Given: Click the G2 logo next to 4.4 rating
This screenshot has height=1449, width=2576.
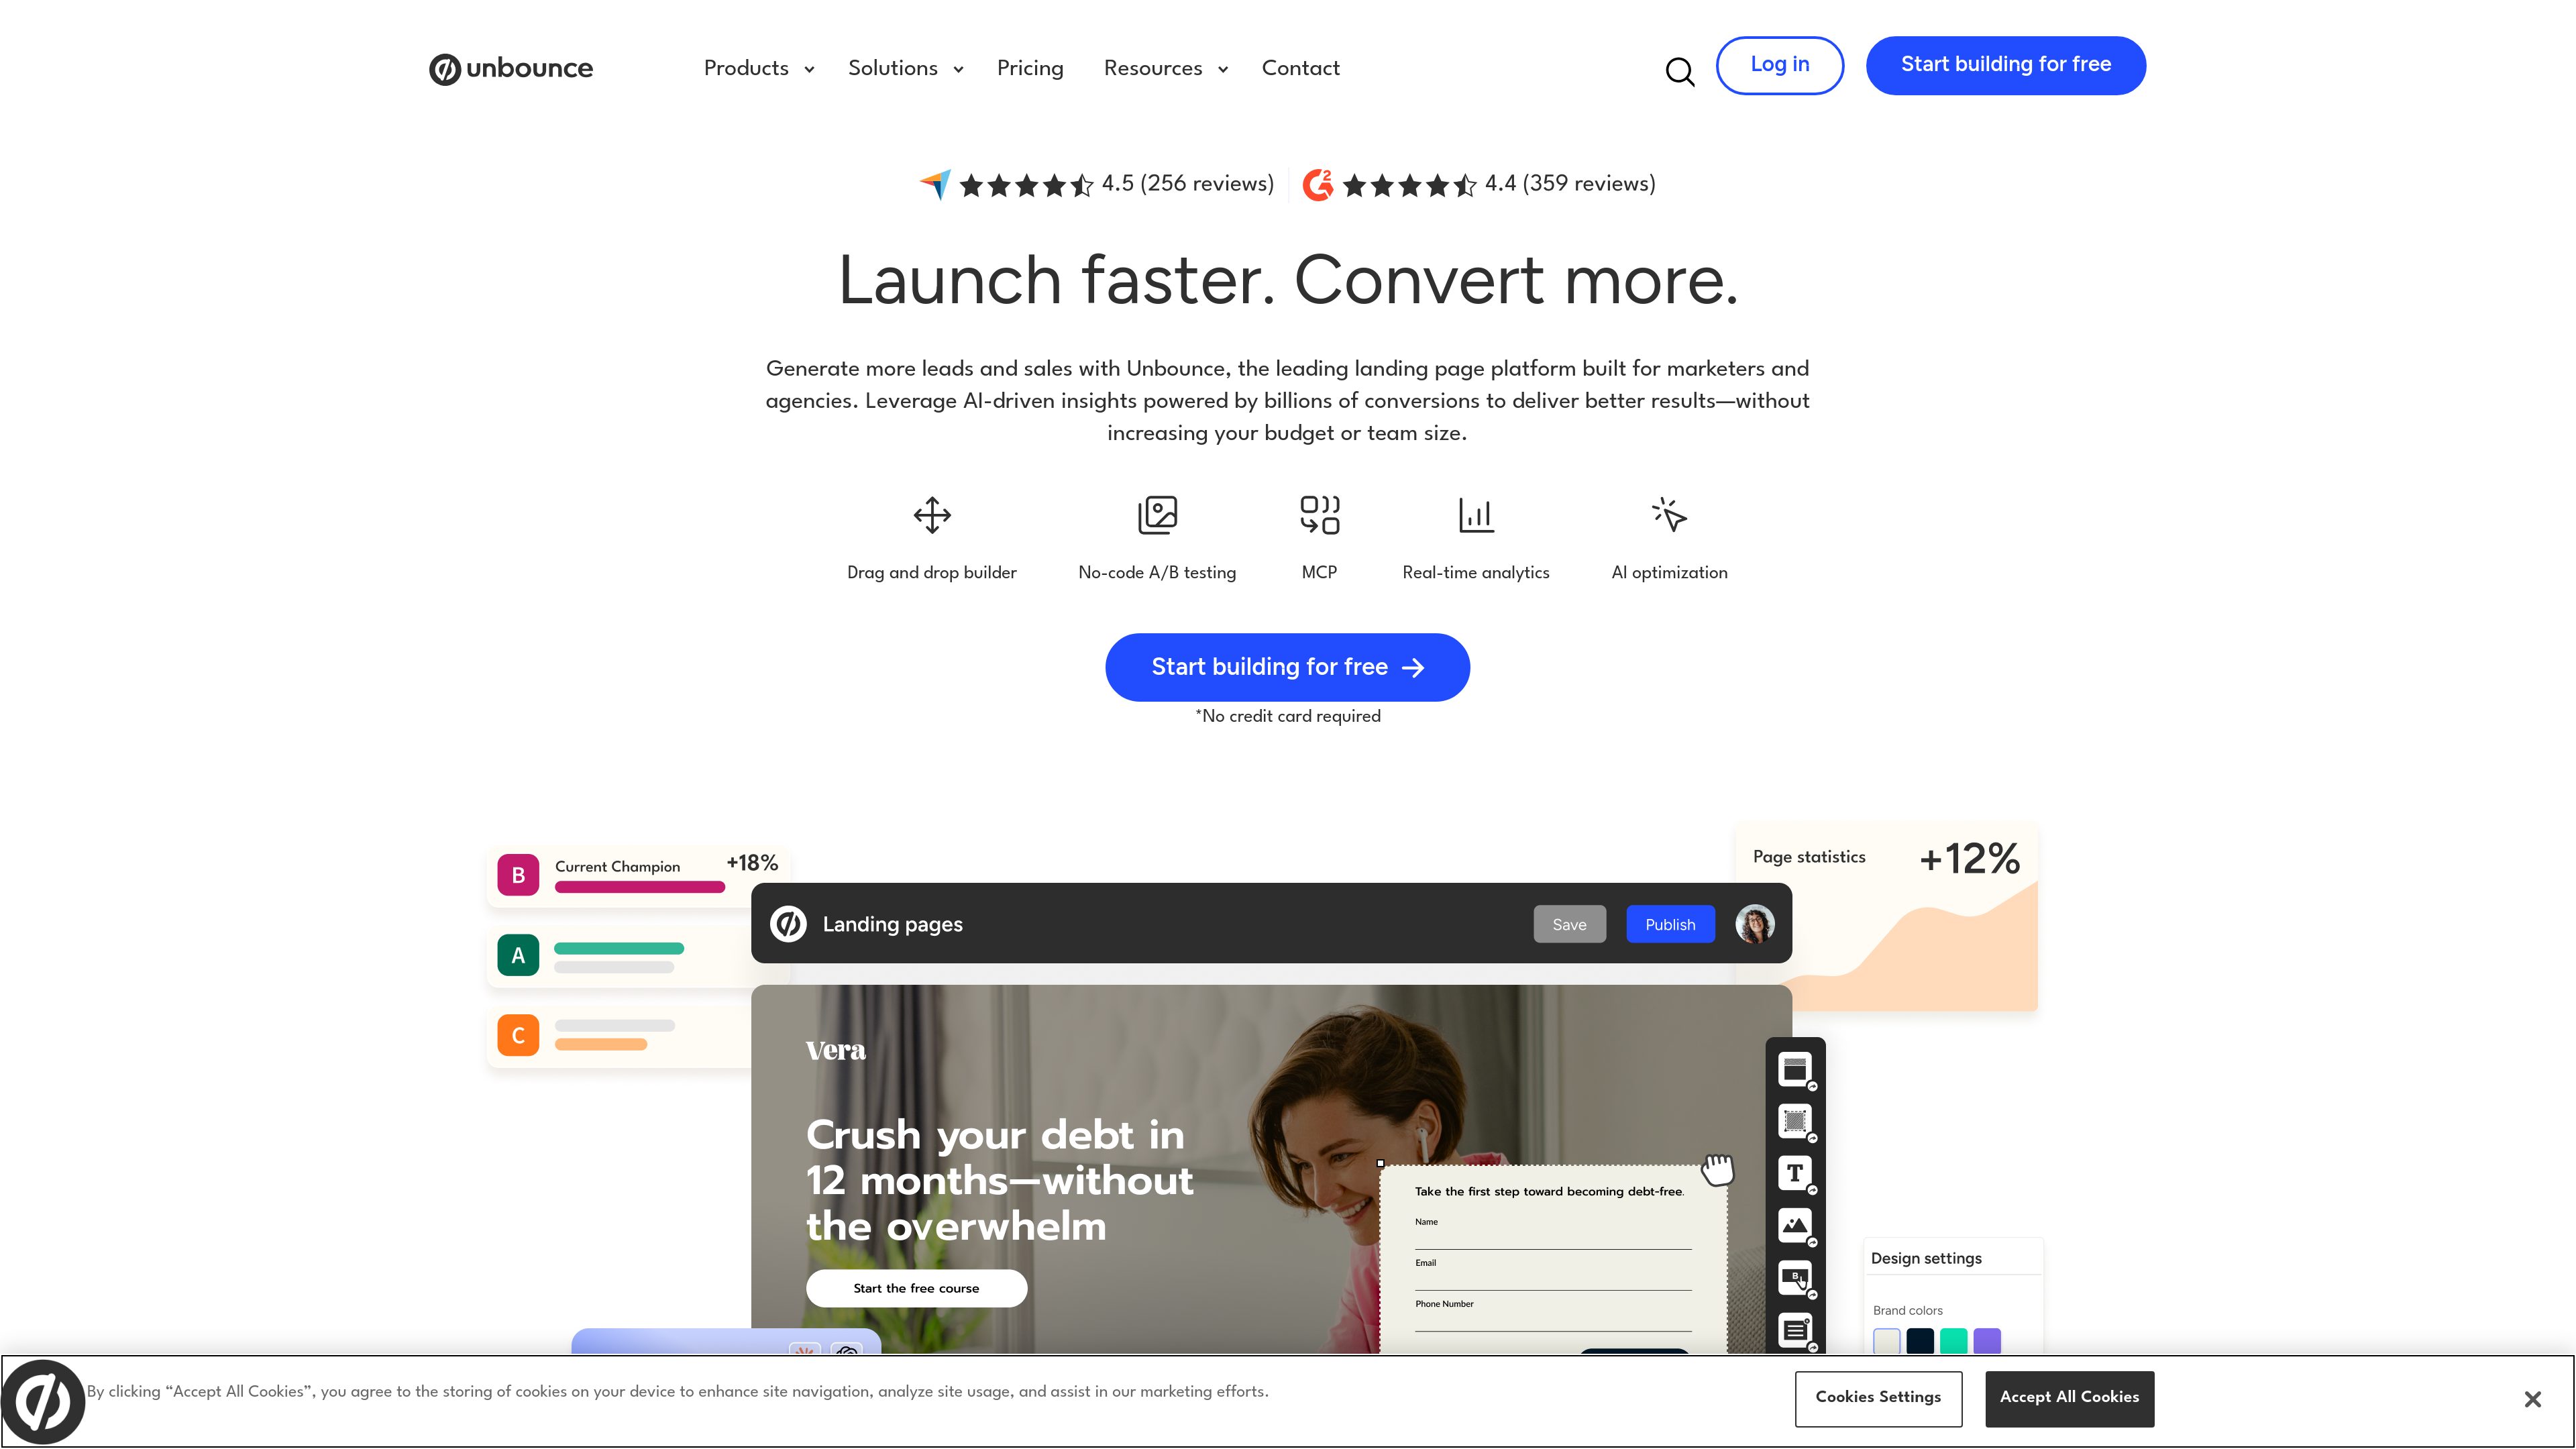Looking at the screenshot, I should 1318,184.
